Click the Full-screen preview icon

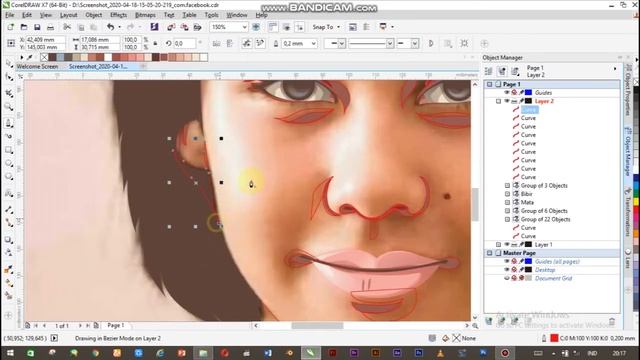(x=256, y=27)
